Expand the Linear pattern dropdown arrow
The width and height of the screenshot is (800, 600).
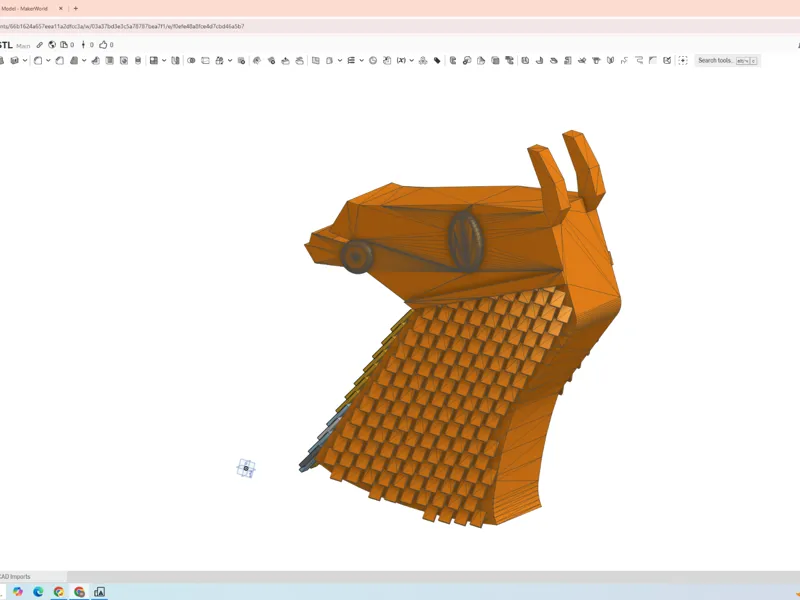coord(164,60)
